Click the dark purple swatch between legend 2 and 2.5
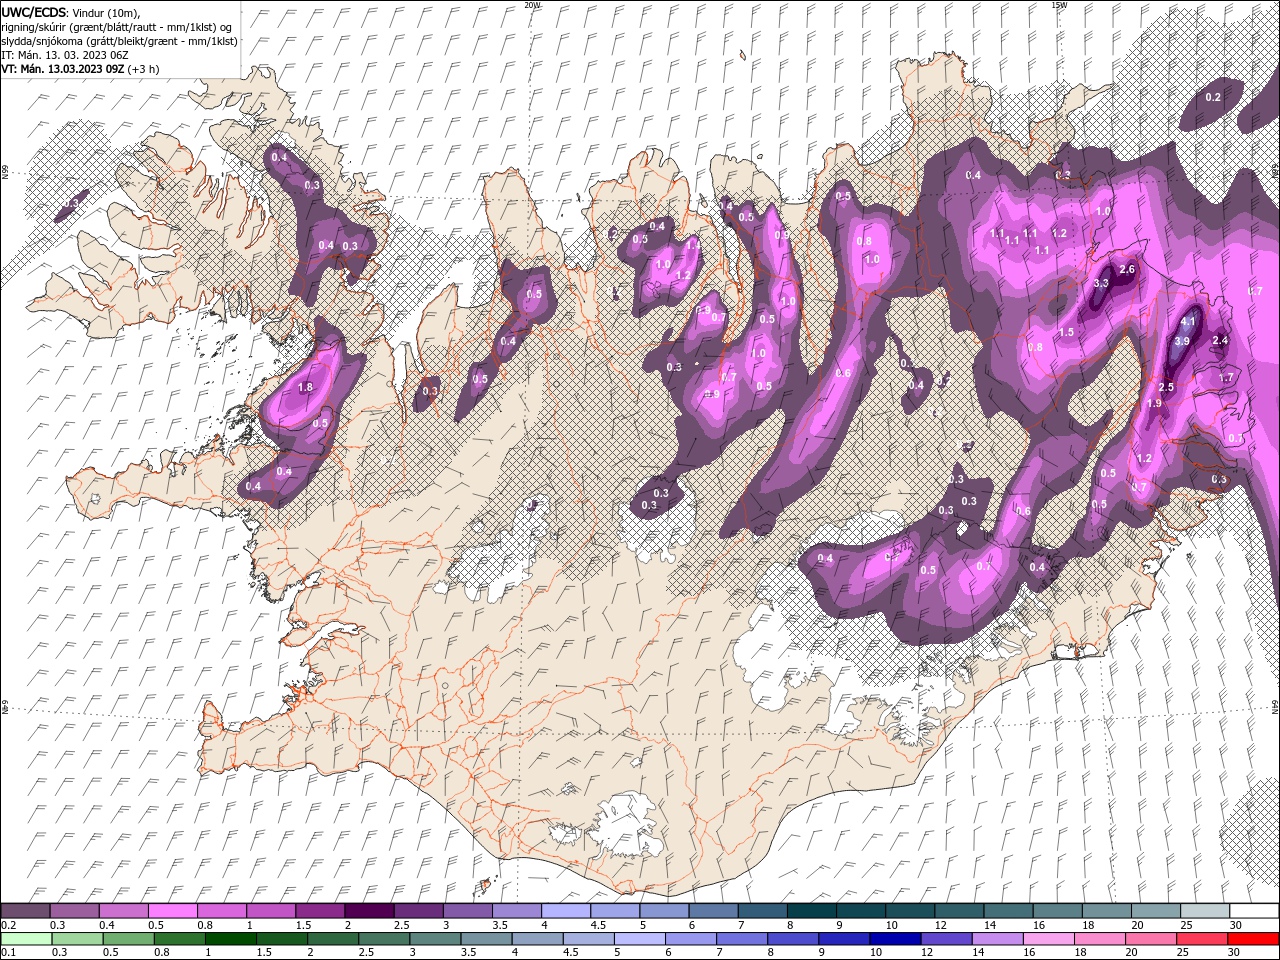The height and width of the screenshot is (960, 1280). click(x=368, y=911)
